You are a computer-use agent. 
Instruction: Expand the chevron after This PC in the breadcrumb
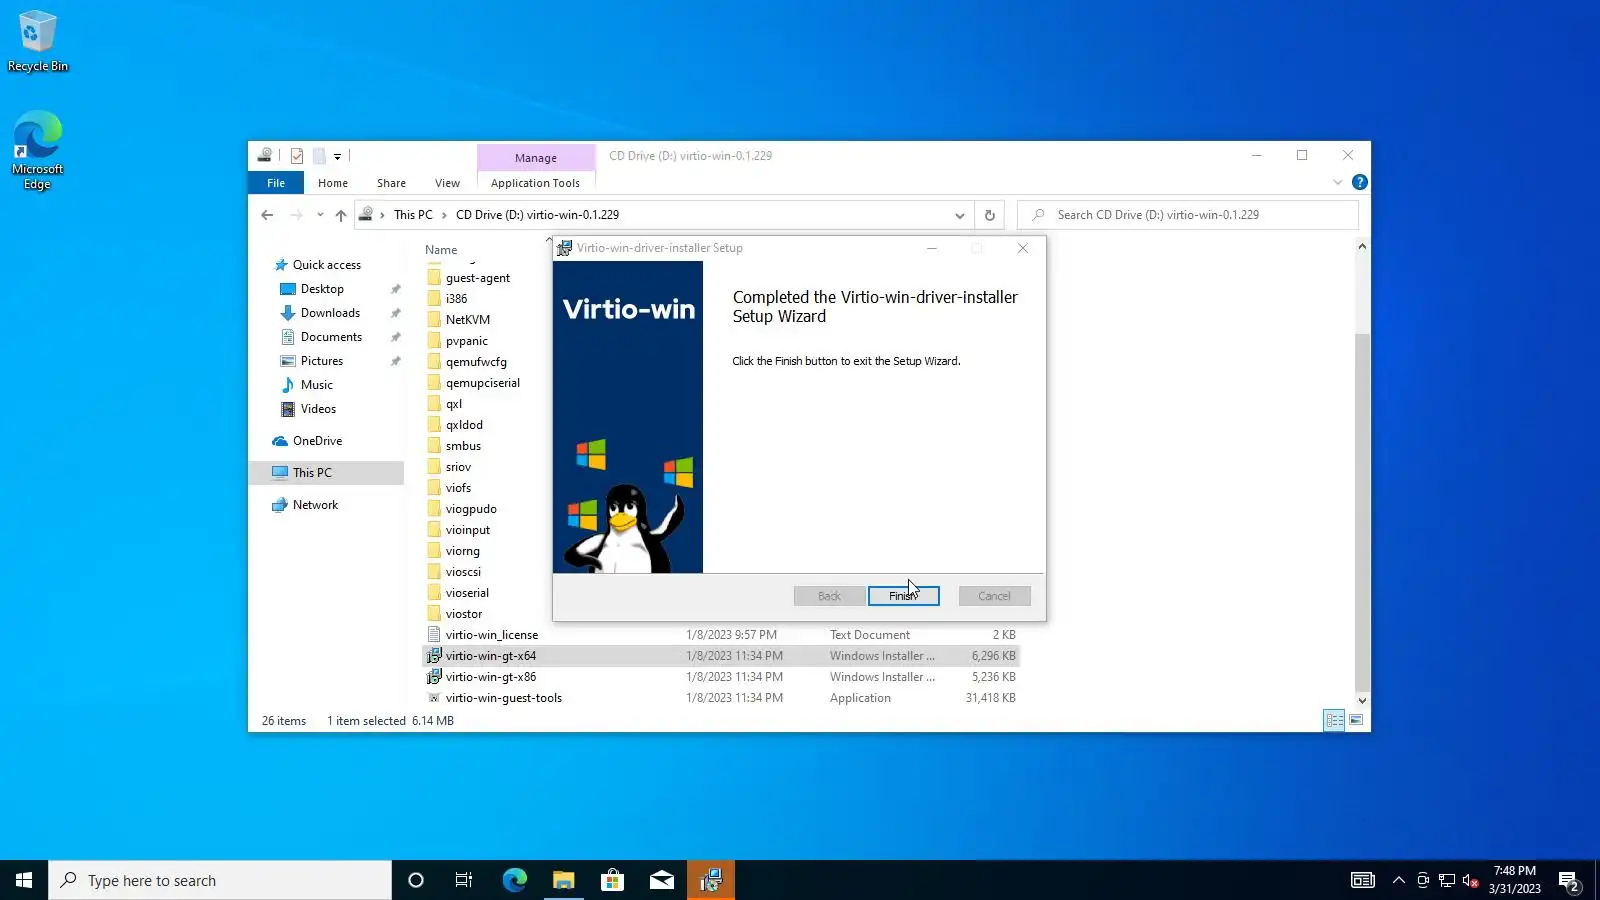click(444, 215)
